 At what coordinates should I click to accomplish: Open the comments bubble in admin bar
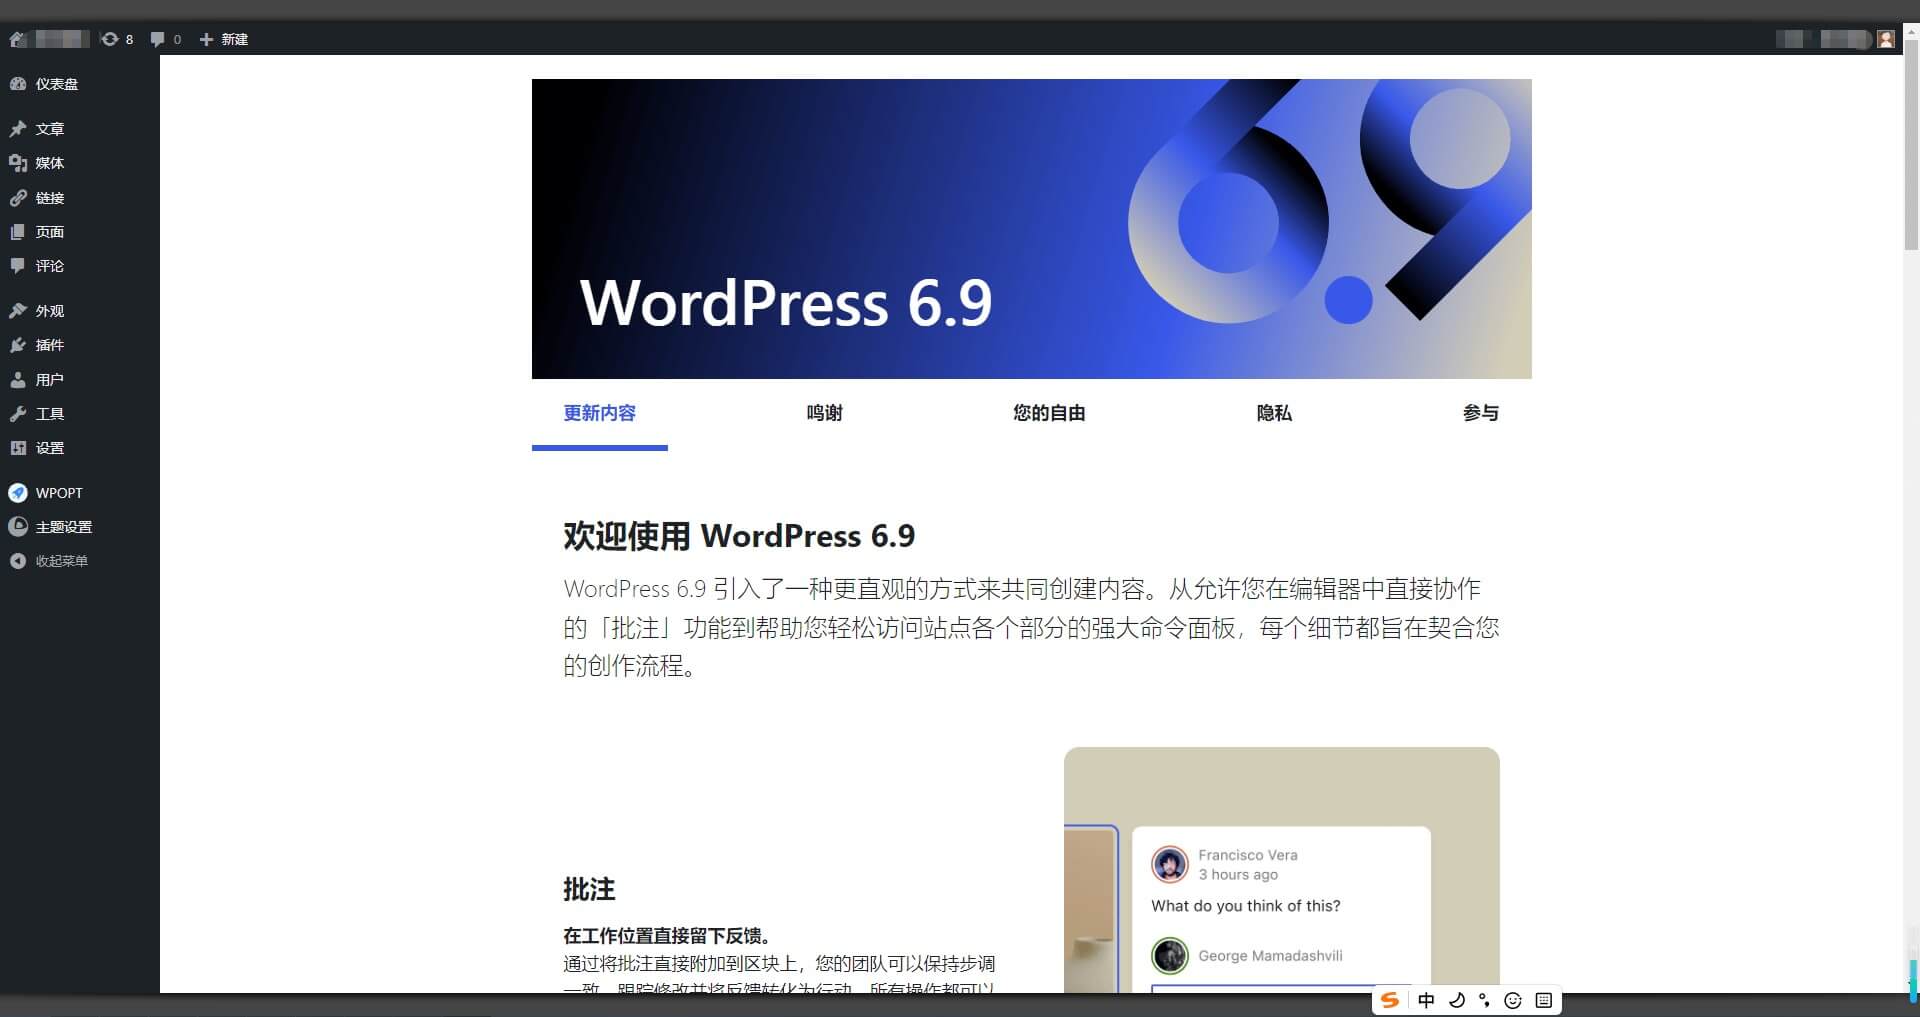pos(165,39)
